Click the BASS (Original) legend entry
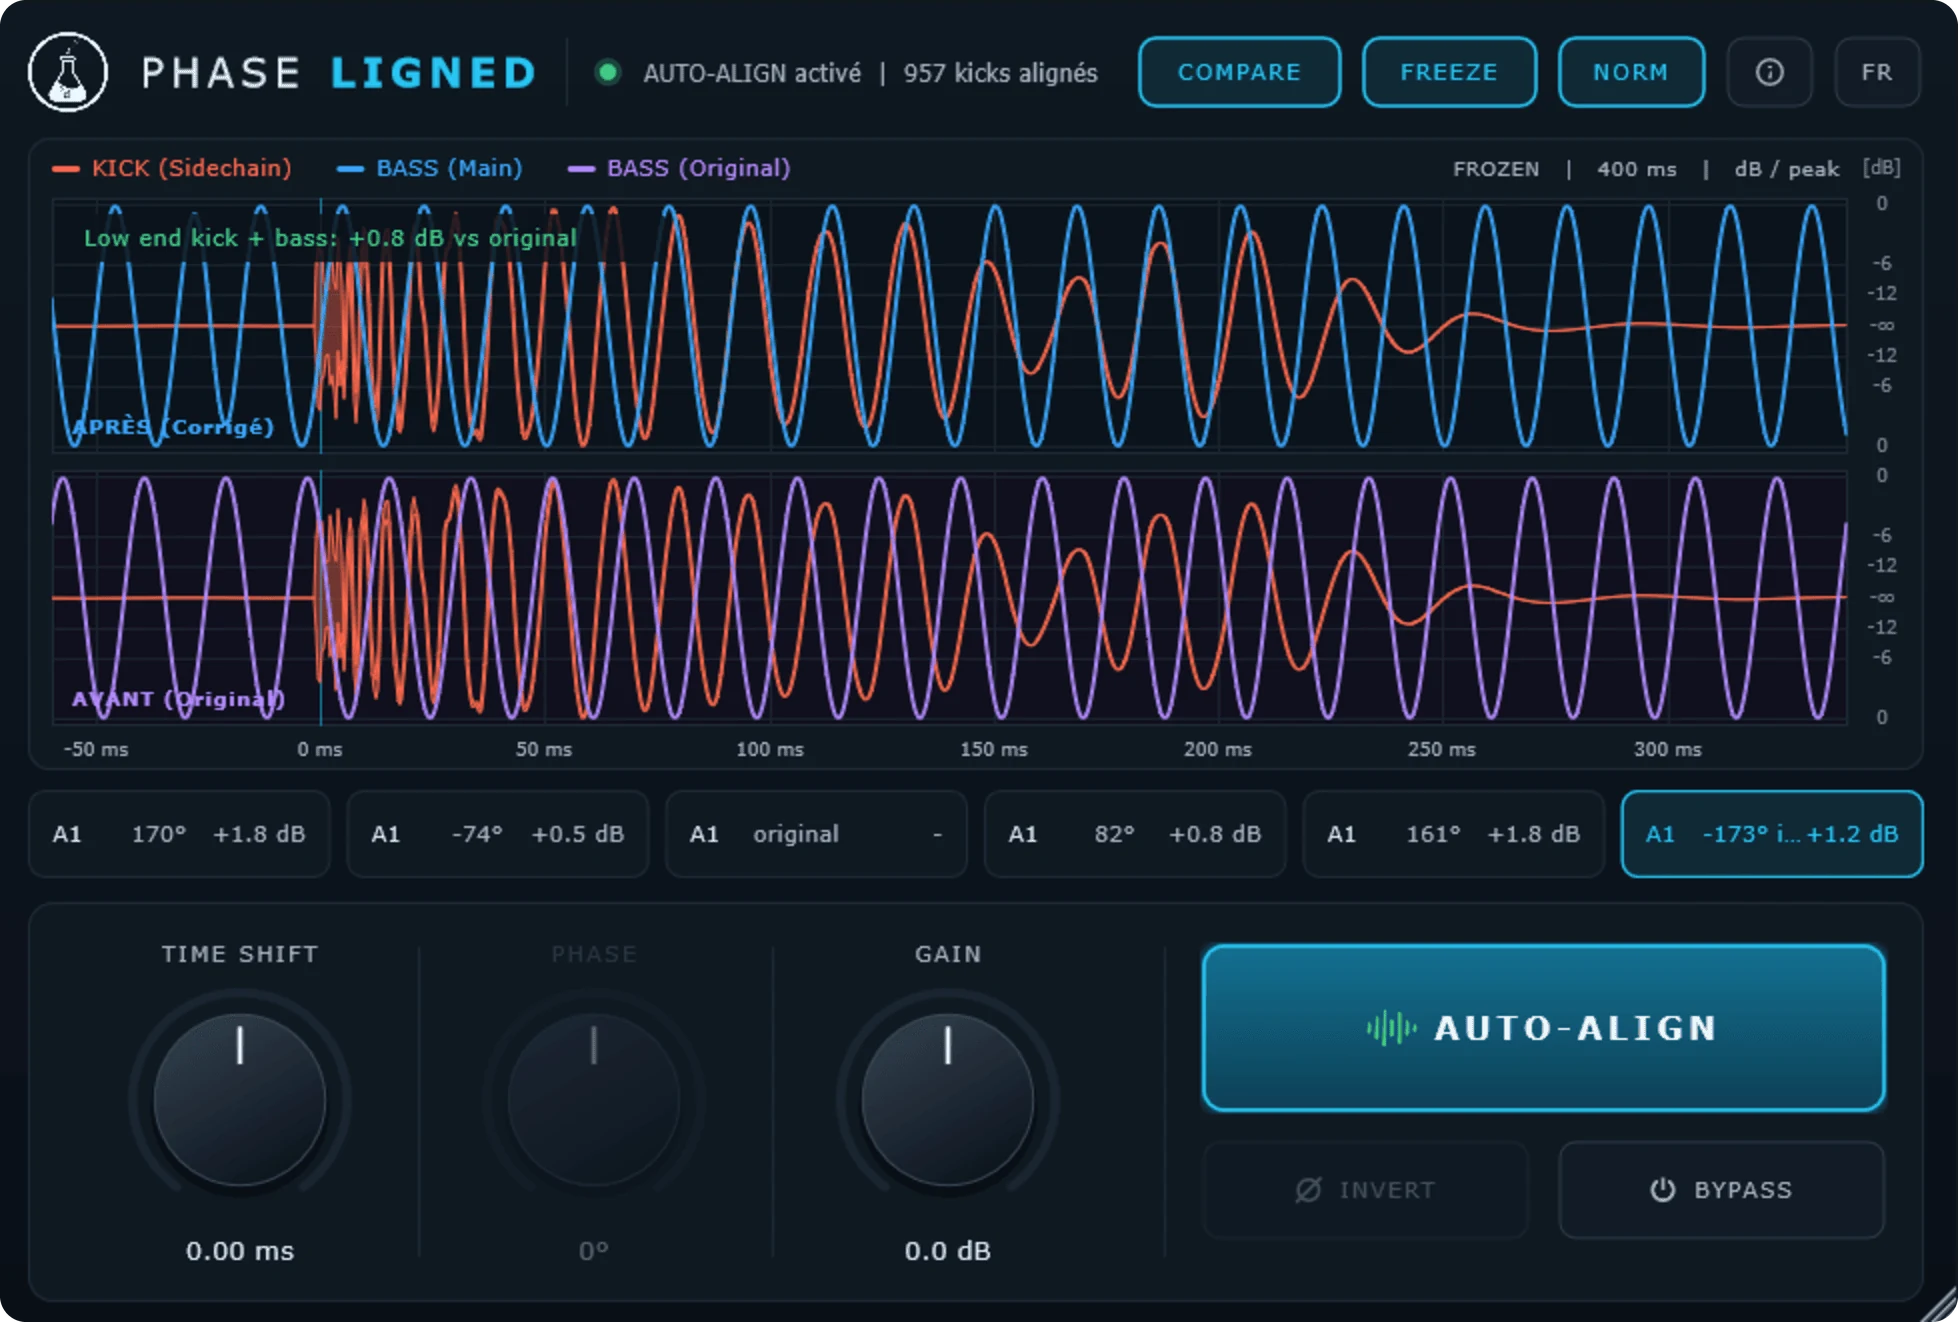Screen dimensions: 1958x1322 [x=680, y=168]
